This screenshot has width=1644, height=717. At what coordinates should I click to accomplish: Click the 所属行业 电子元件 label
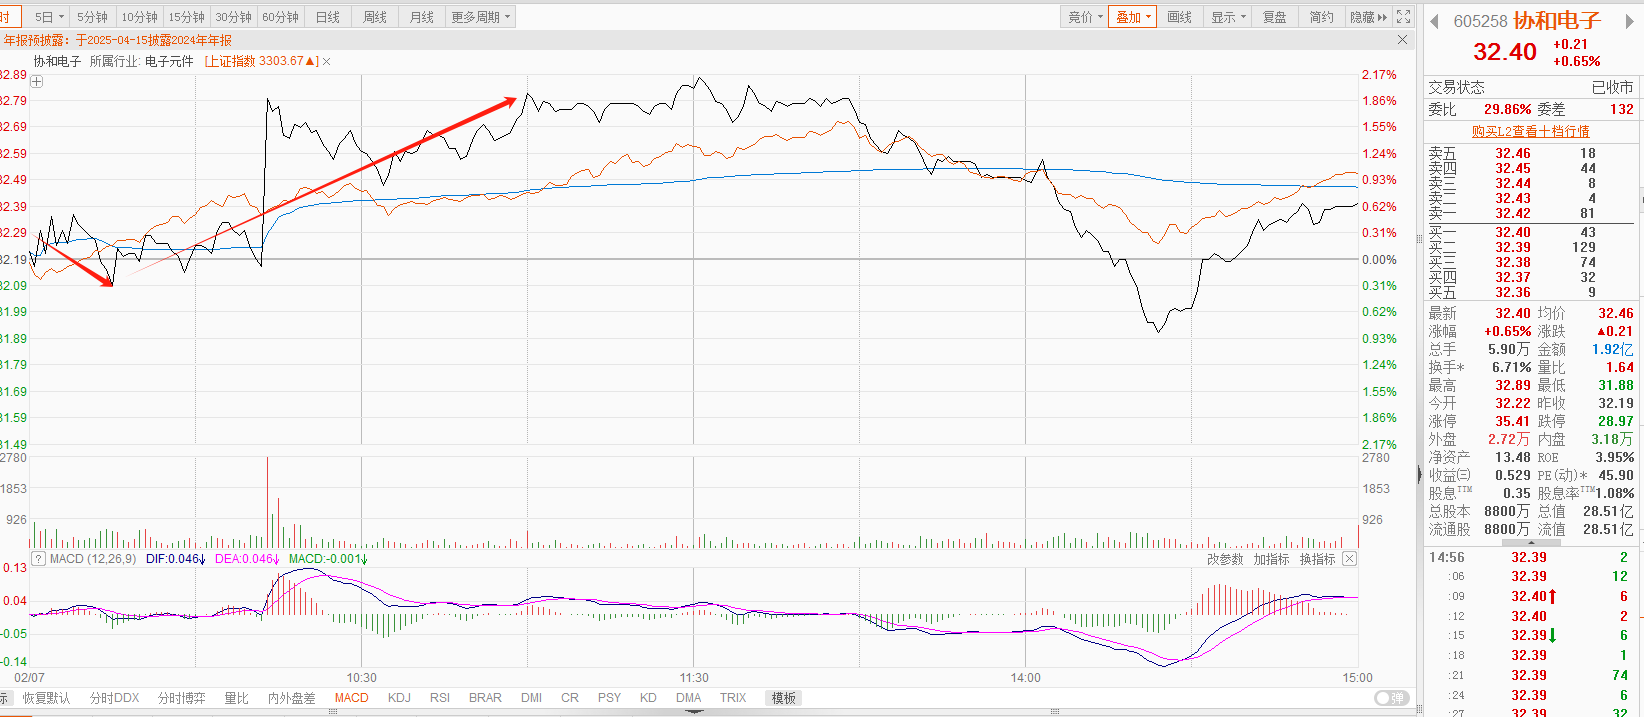pyautogui.click(x=141, y=62)
